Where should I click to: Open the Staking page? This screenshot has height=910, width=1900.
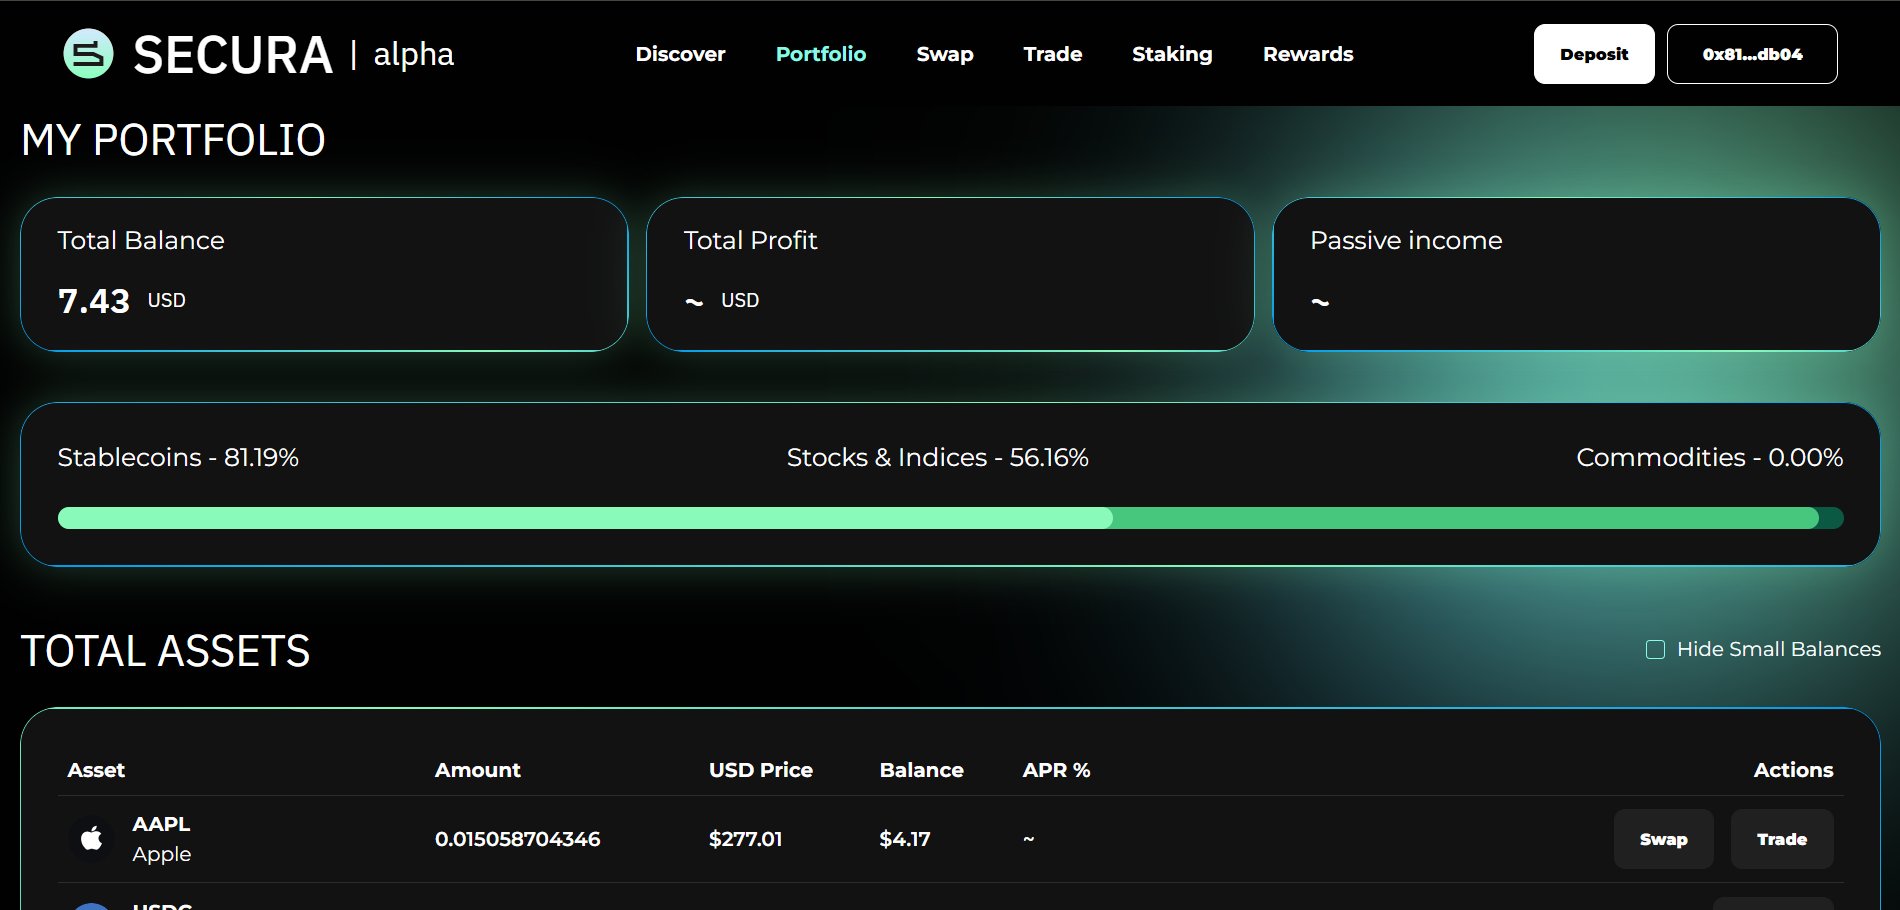[x=1172, y=54]
